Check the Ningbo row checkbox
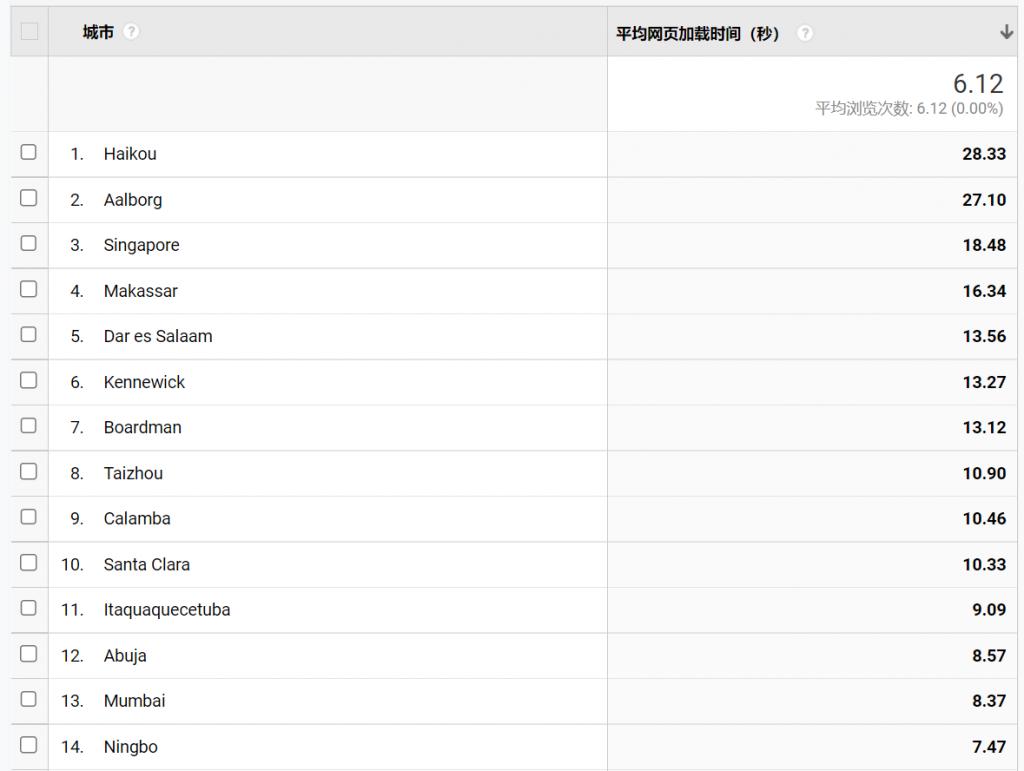Screen dimensions: 1024x771 28,745
